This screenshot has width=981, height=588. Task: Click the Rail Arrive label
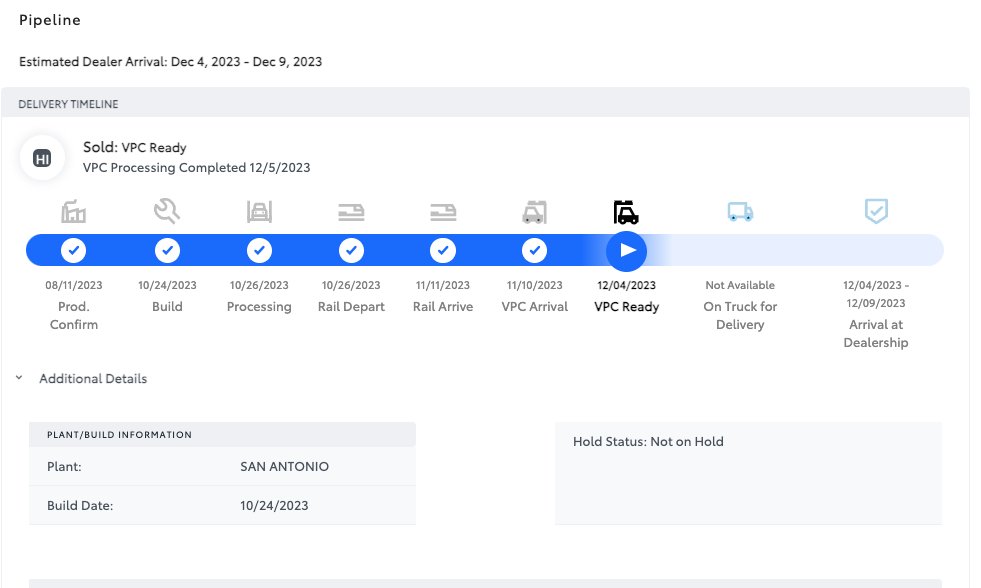443,307
